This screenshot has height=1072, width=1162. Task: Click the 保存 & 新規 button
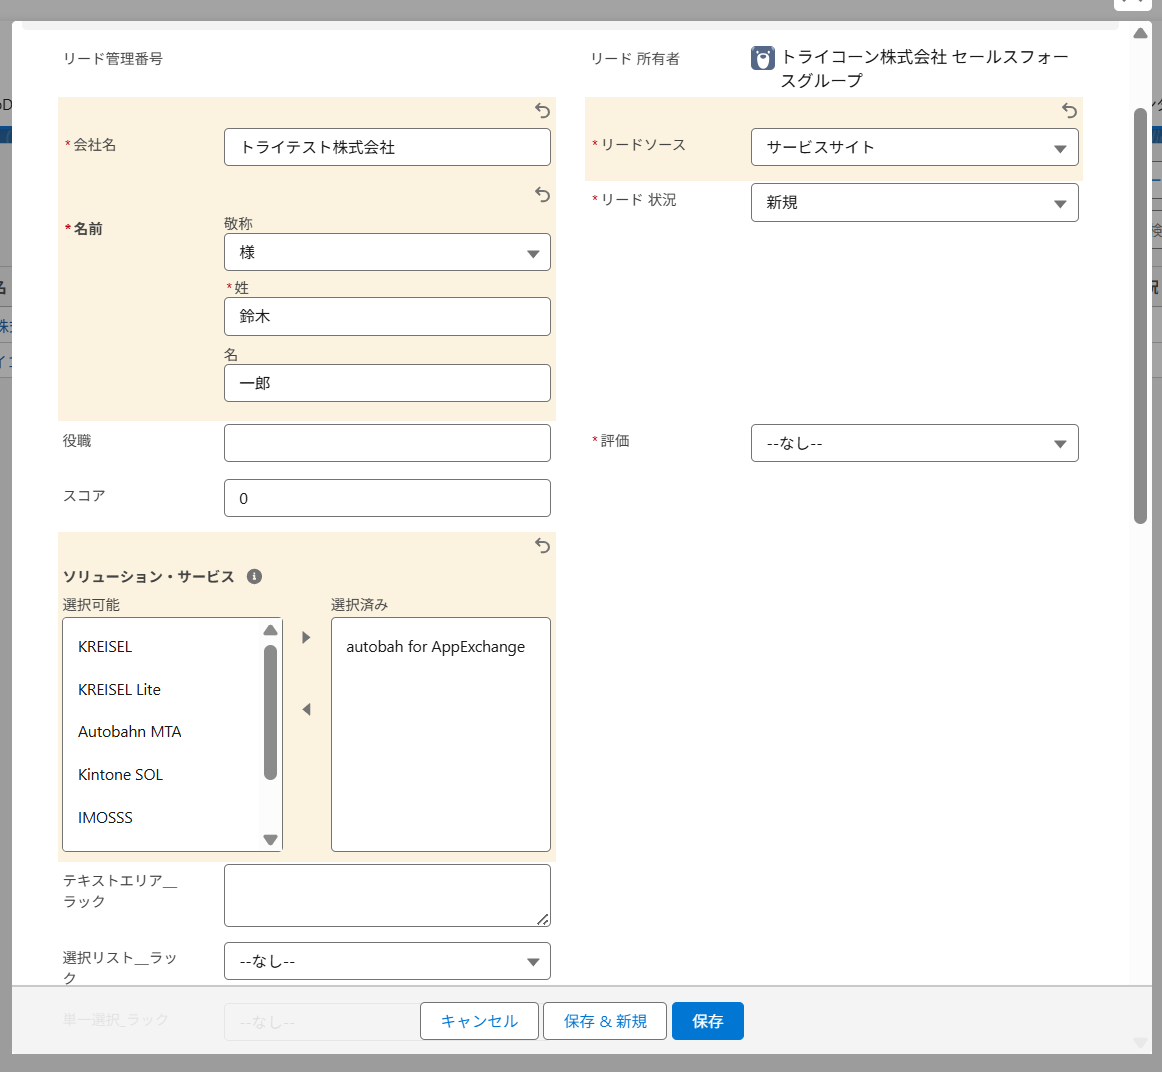[x=605, y=1021]
